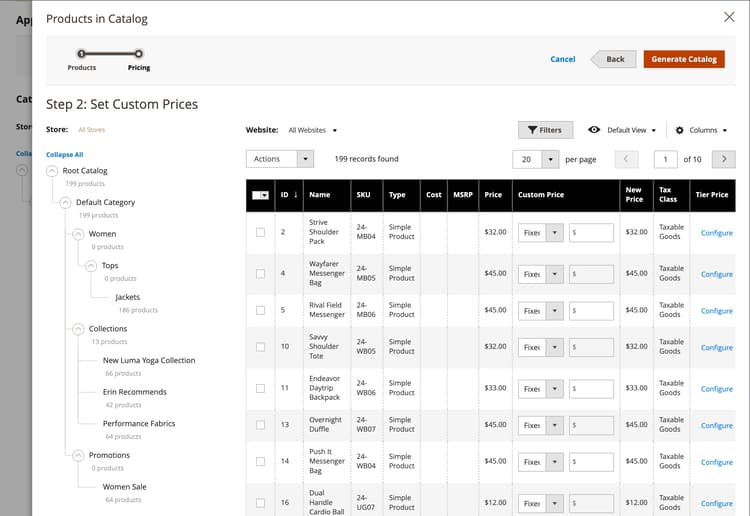750x516 pixels.
Task: Collapse the Root Catalog node
Action: pos(52,171)
